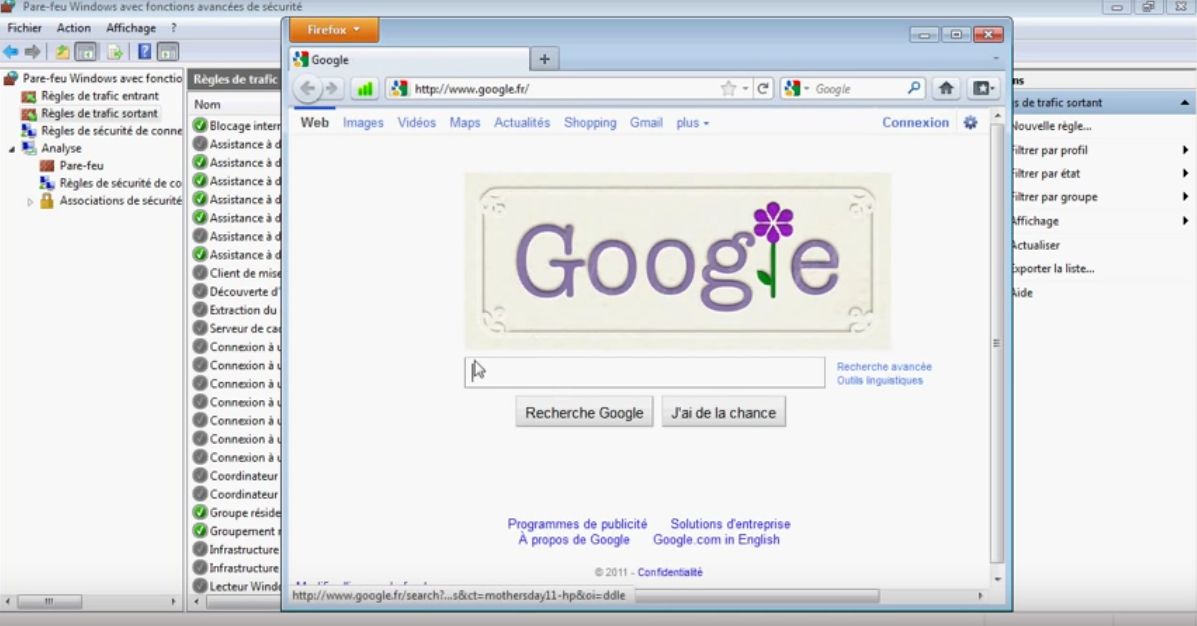Go to the Firefox home page icon
This screenshot has width=1197, height=626.
(x=946, y=89)
